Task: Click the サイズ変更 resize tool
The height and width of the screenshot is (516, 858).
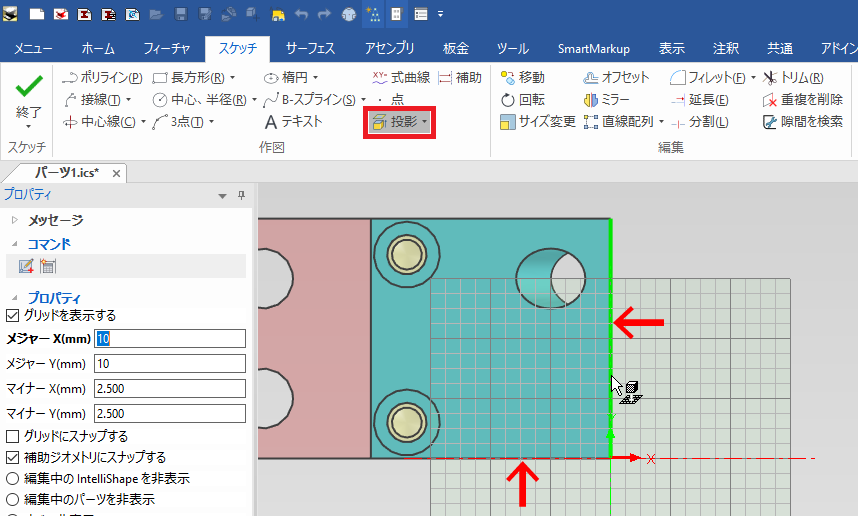Action: click(538, 122)
